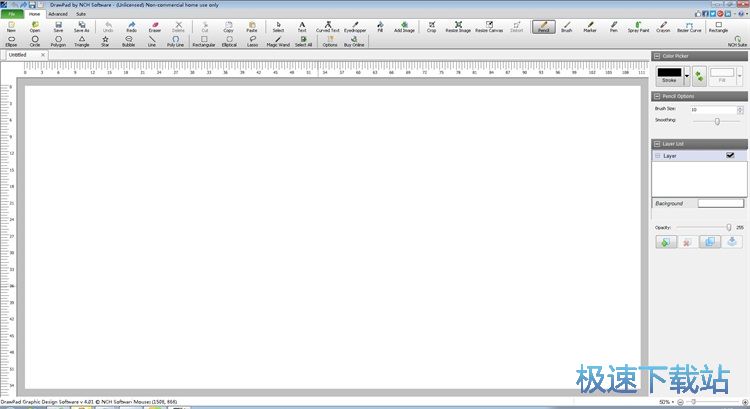Click the Brush Size input field
750x409 pixels.
(x=713, y=110)
